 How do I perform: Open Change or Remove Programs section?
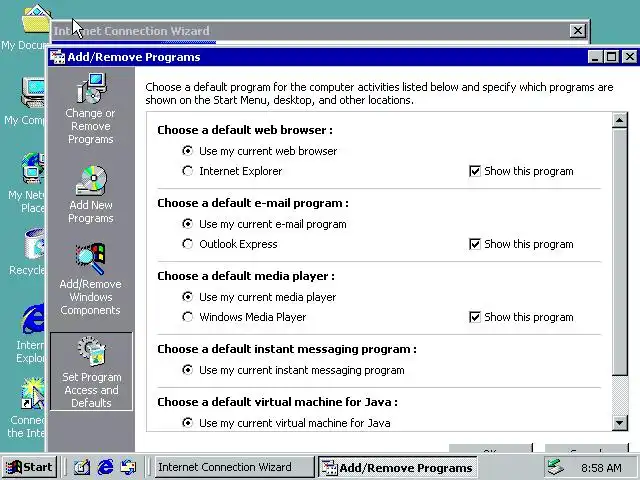(x=91, y=109)
